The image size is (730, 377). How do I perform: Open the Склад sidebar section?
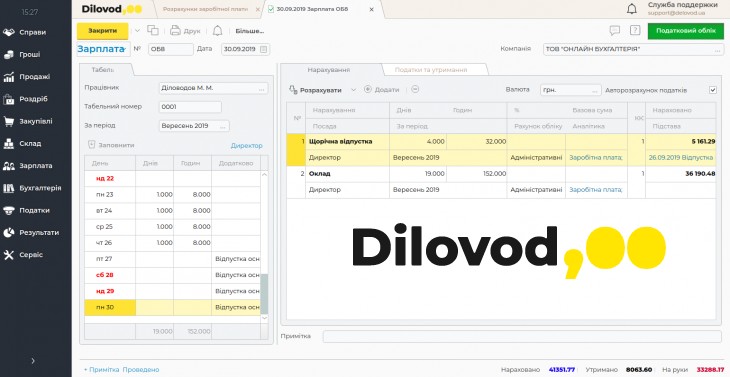pyautogui.click(x=23, y=144)
